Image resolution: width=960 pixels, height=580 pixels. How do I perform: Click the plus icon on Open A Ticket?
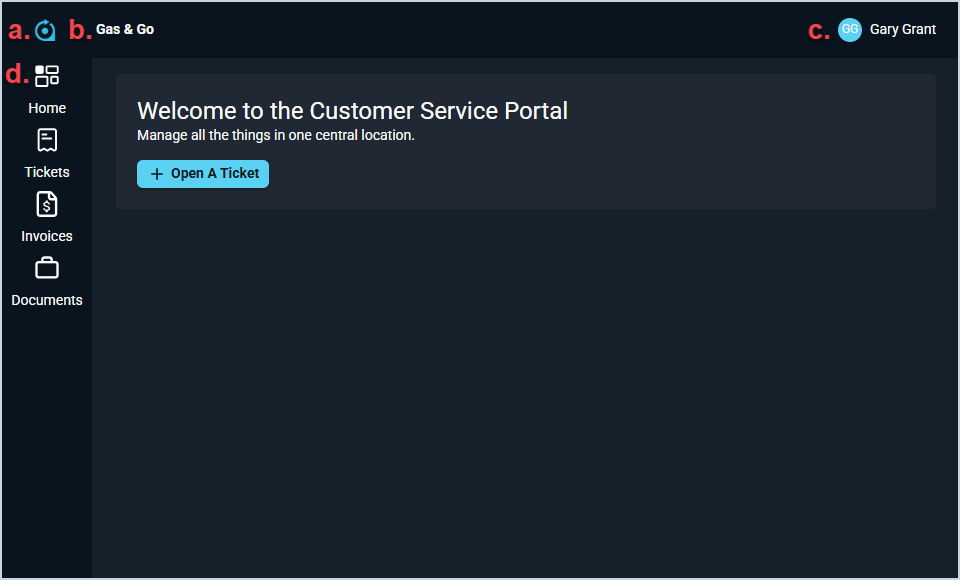click(156, 174)
